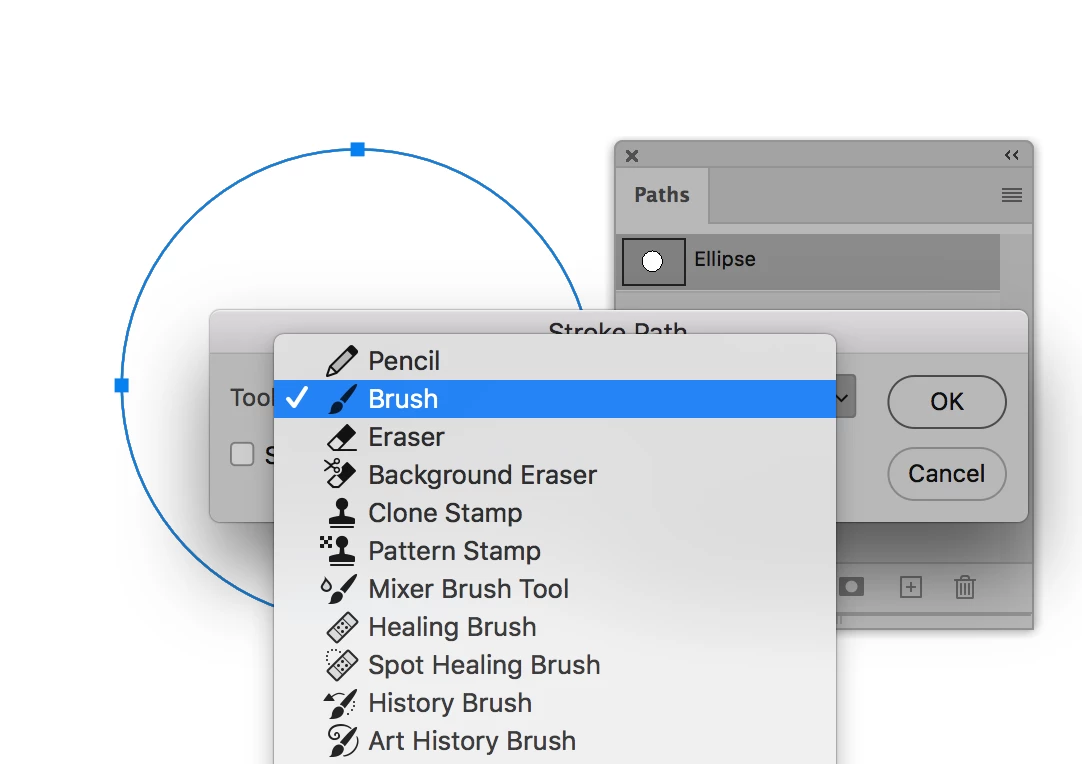
Task: Cancel the Stroke Path dialog
Action: [946, 474]
